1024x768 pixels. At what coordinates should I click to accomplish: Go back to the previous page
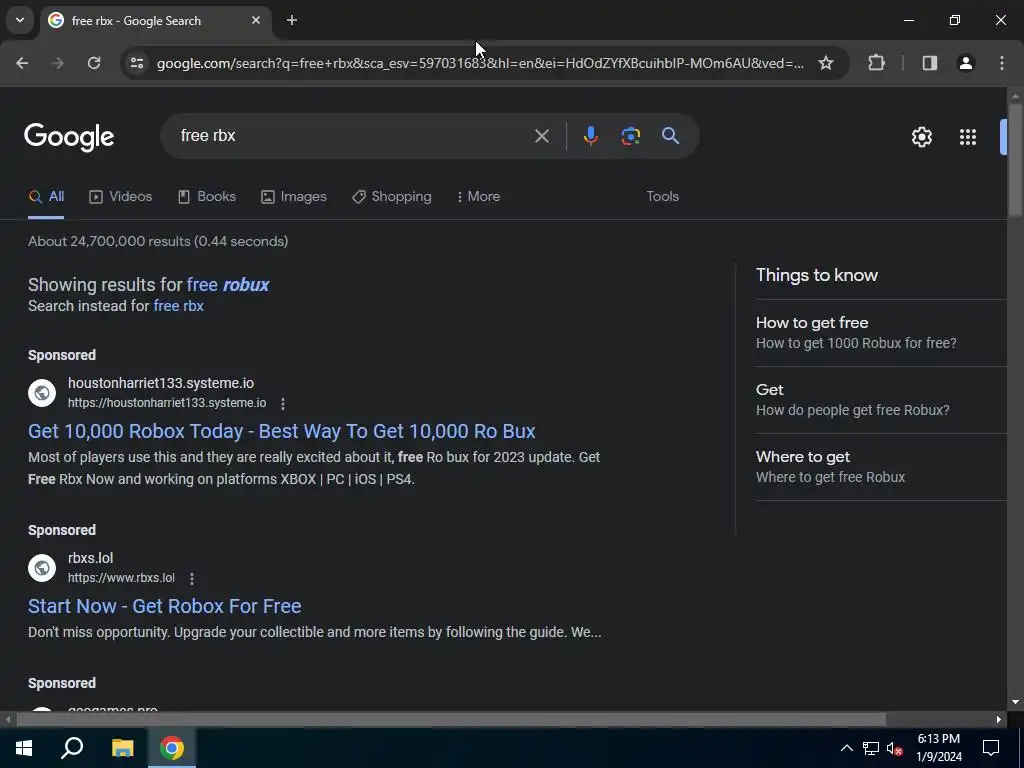pyautogui.click(x=22, y=63)
